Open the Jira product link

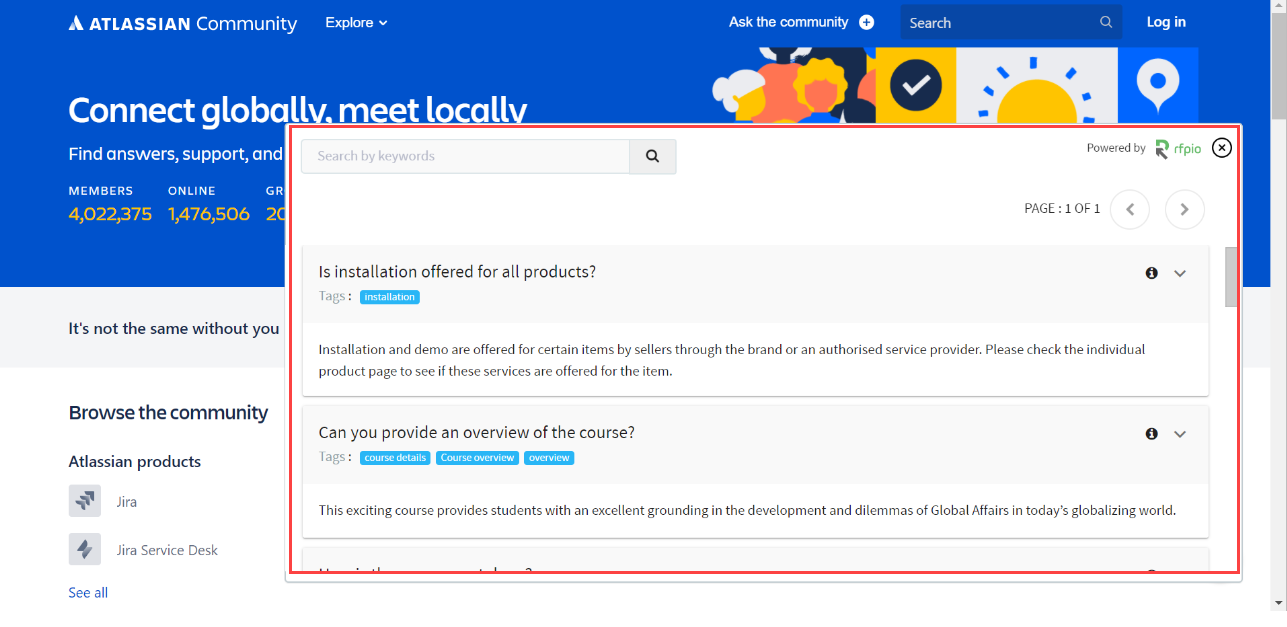tap(127, 502)
